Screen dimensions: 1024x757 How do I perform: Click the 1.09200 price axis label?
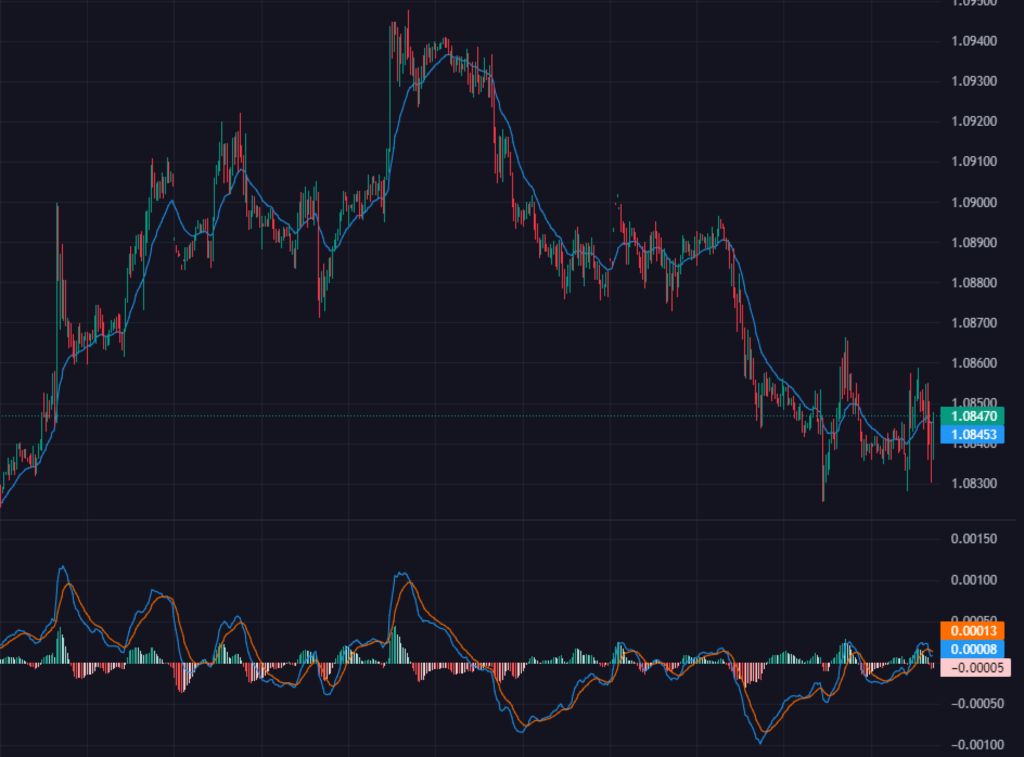pyautogui.click(x=973, y=121)
